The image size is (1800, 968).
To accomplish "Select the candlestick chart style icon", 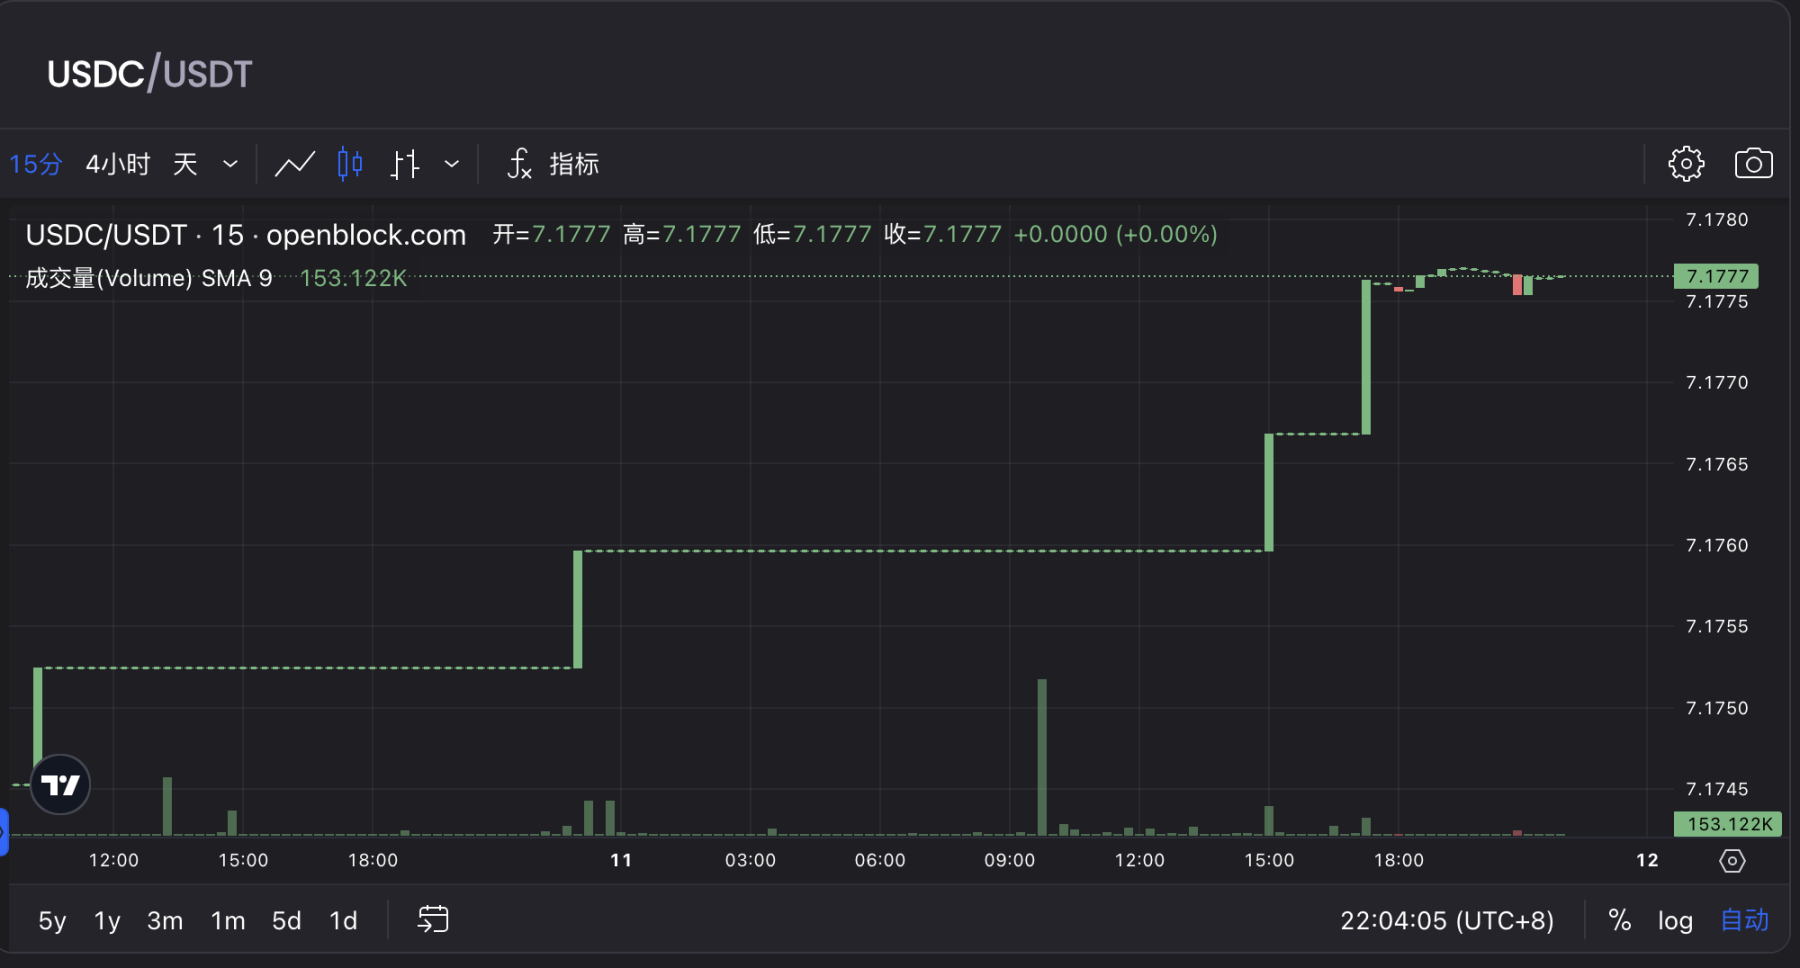I will pos(350,164).
